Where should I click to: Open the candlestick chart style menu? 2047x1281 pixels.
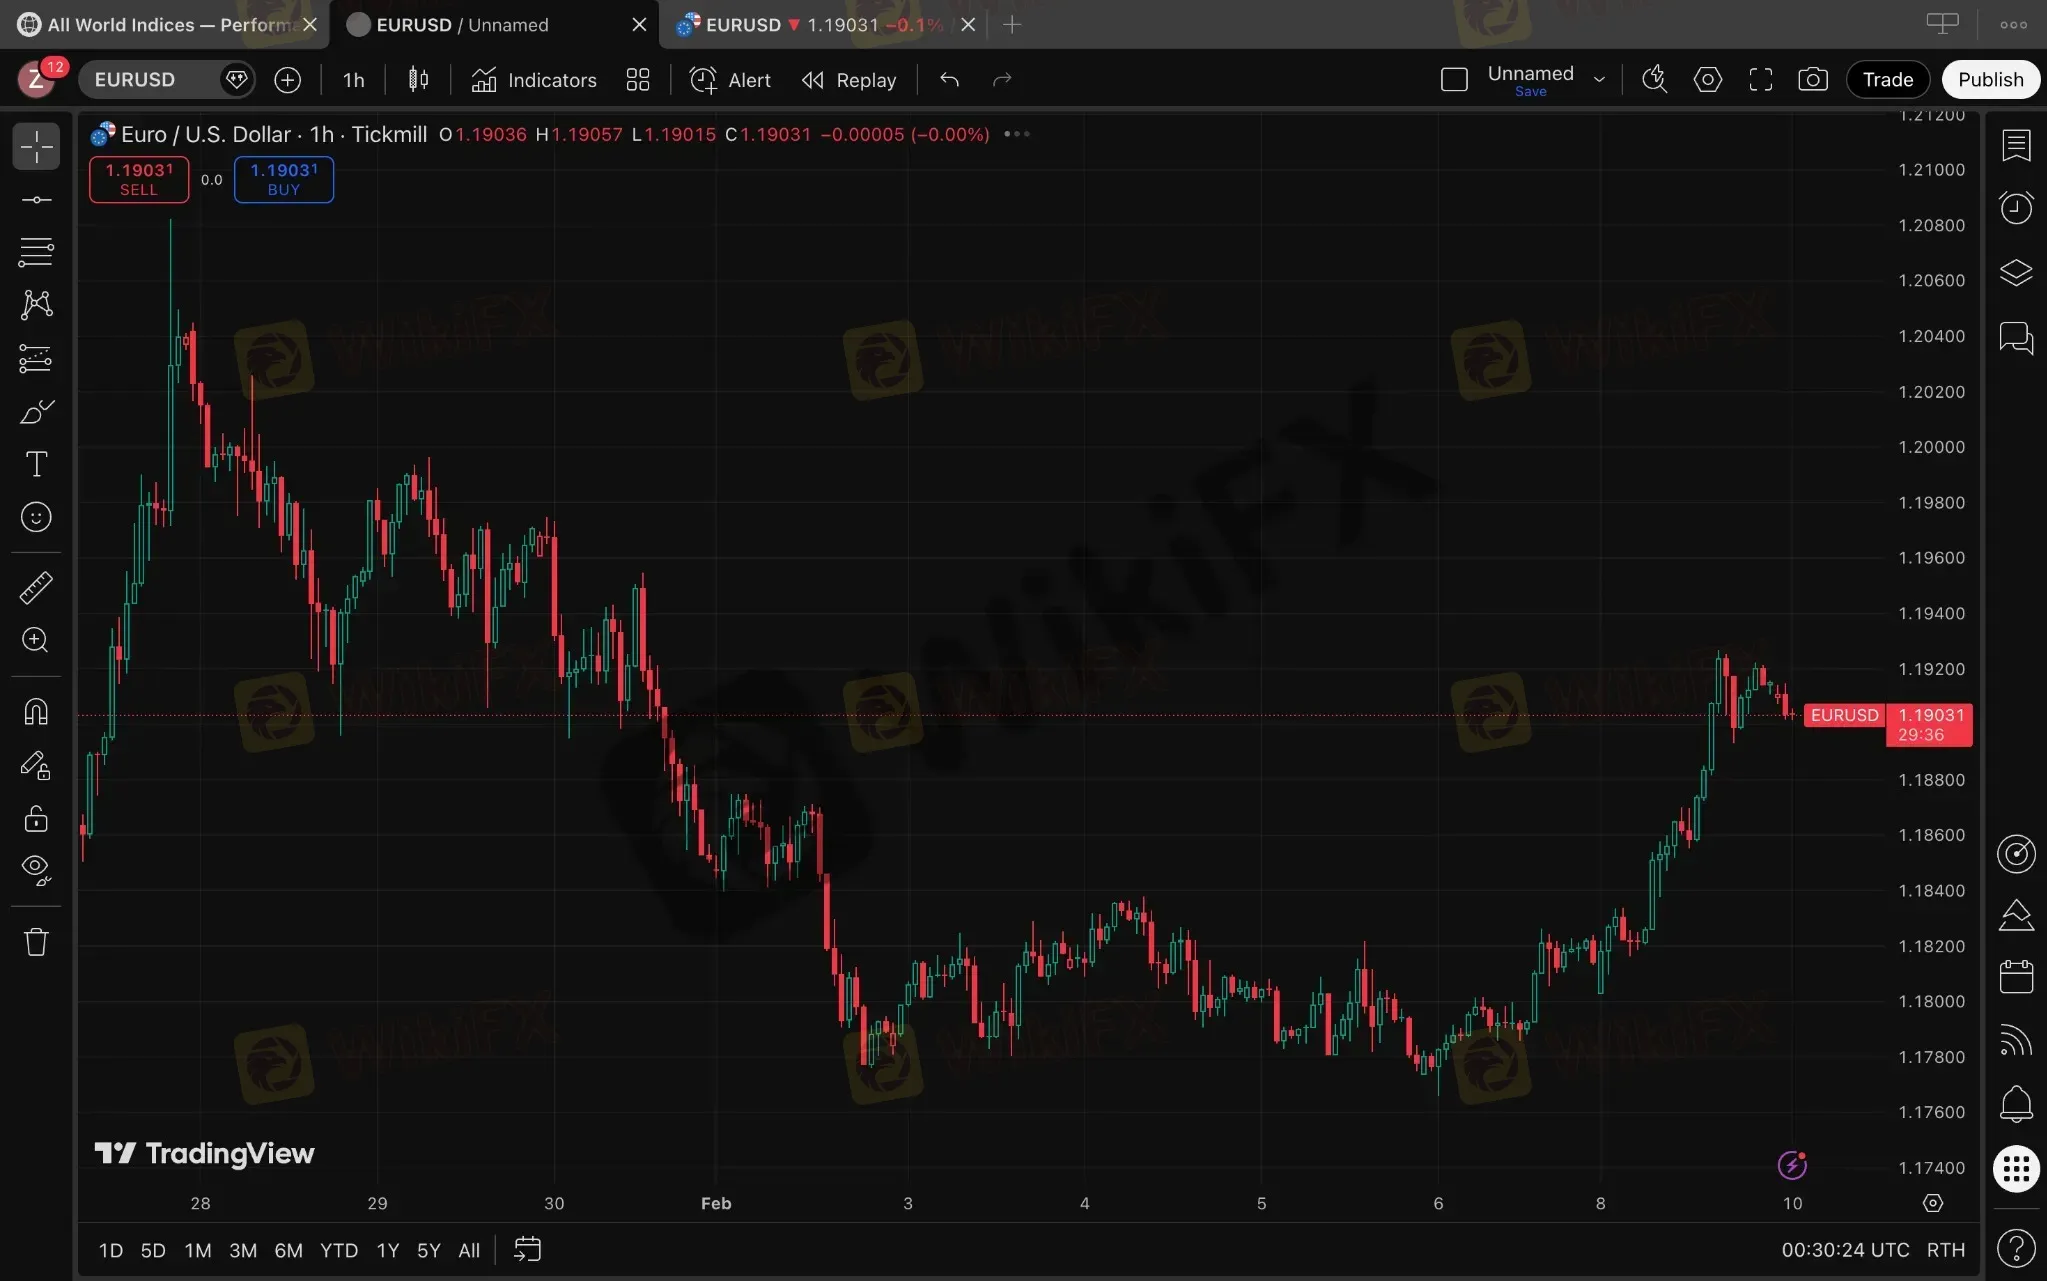[418, 80]
